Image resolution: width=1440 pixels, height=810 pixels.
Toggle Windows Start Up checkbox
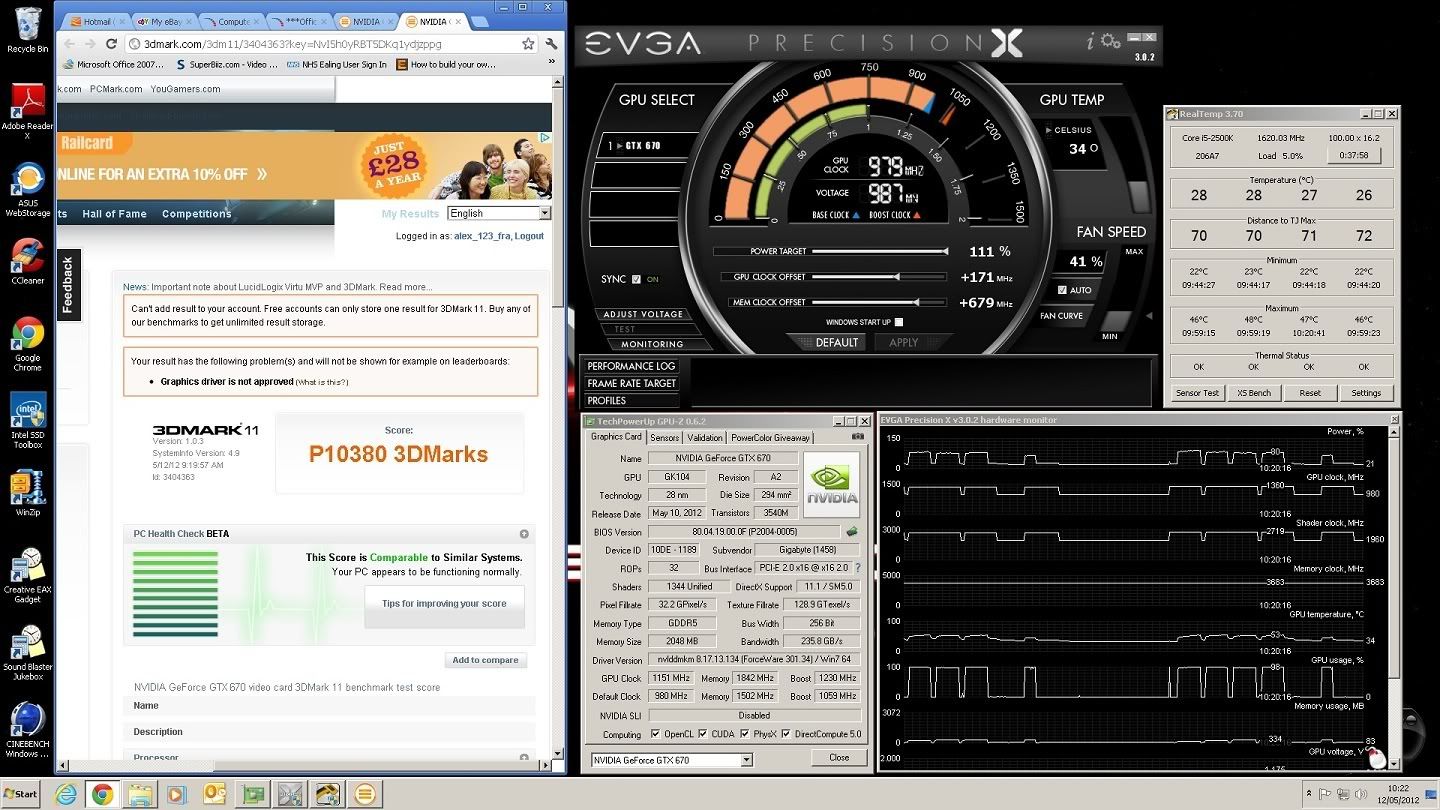(899, 322)
